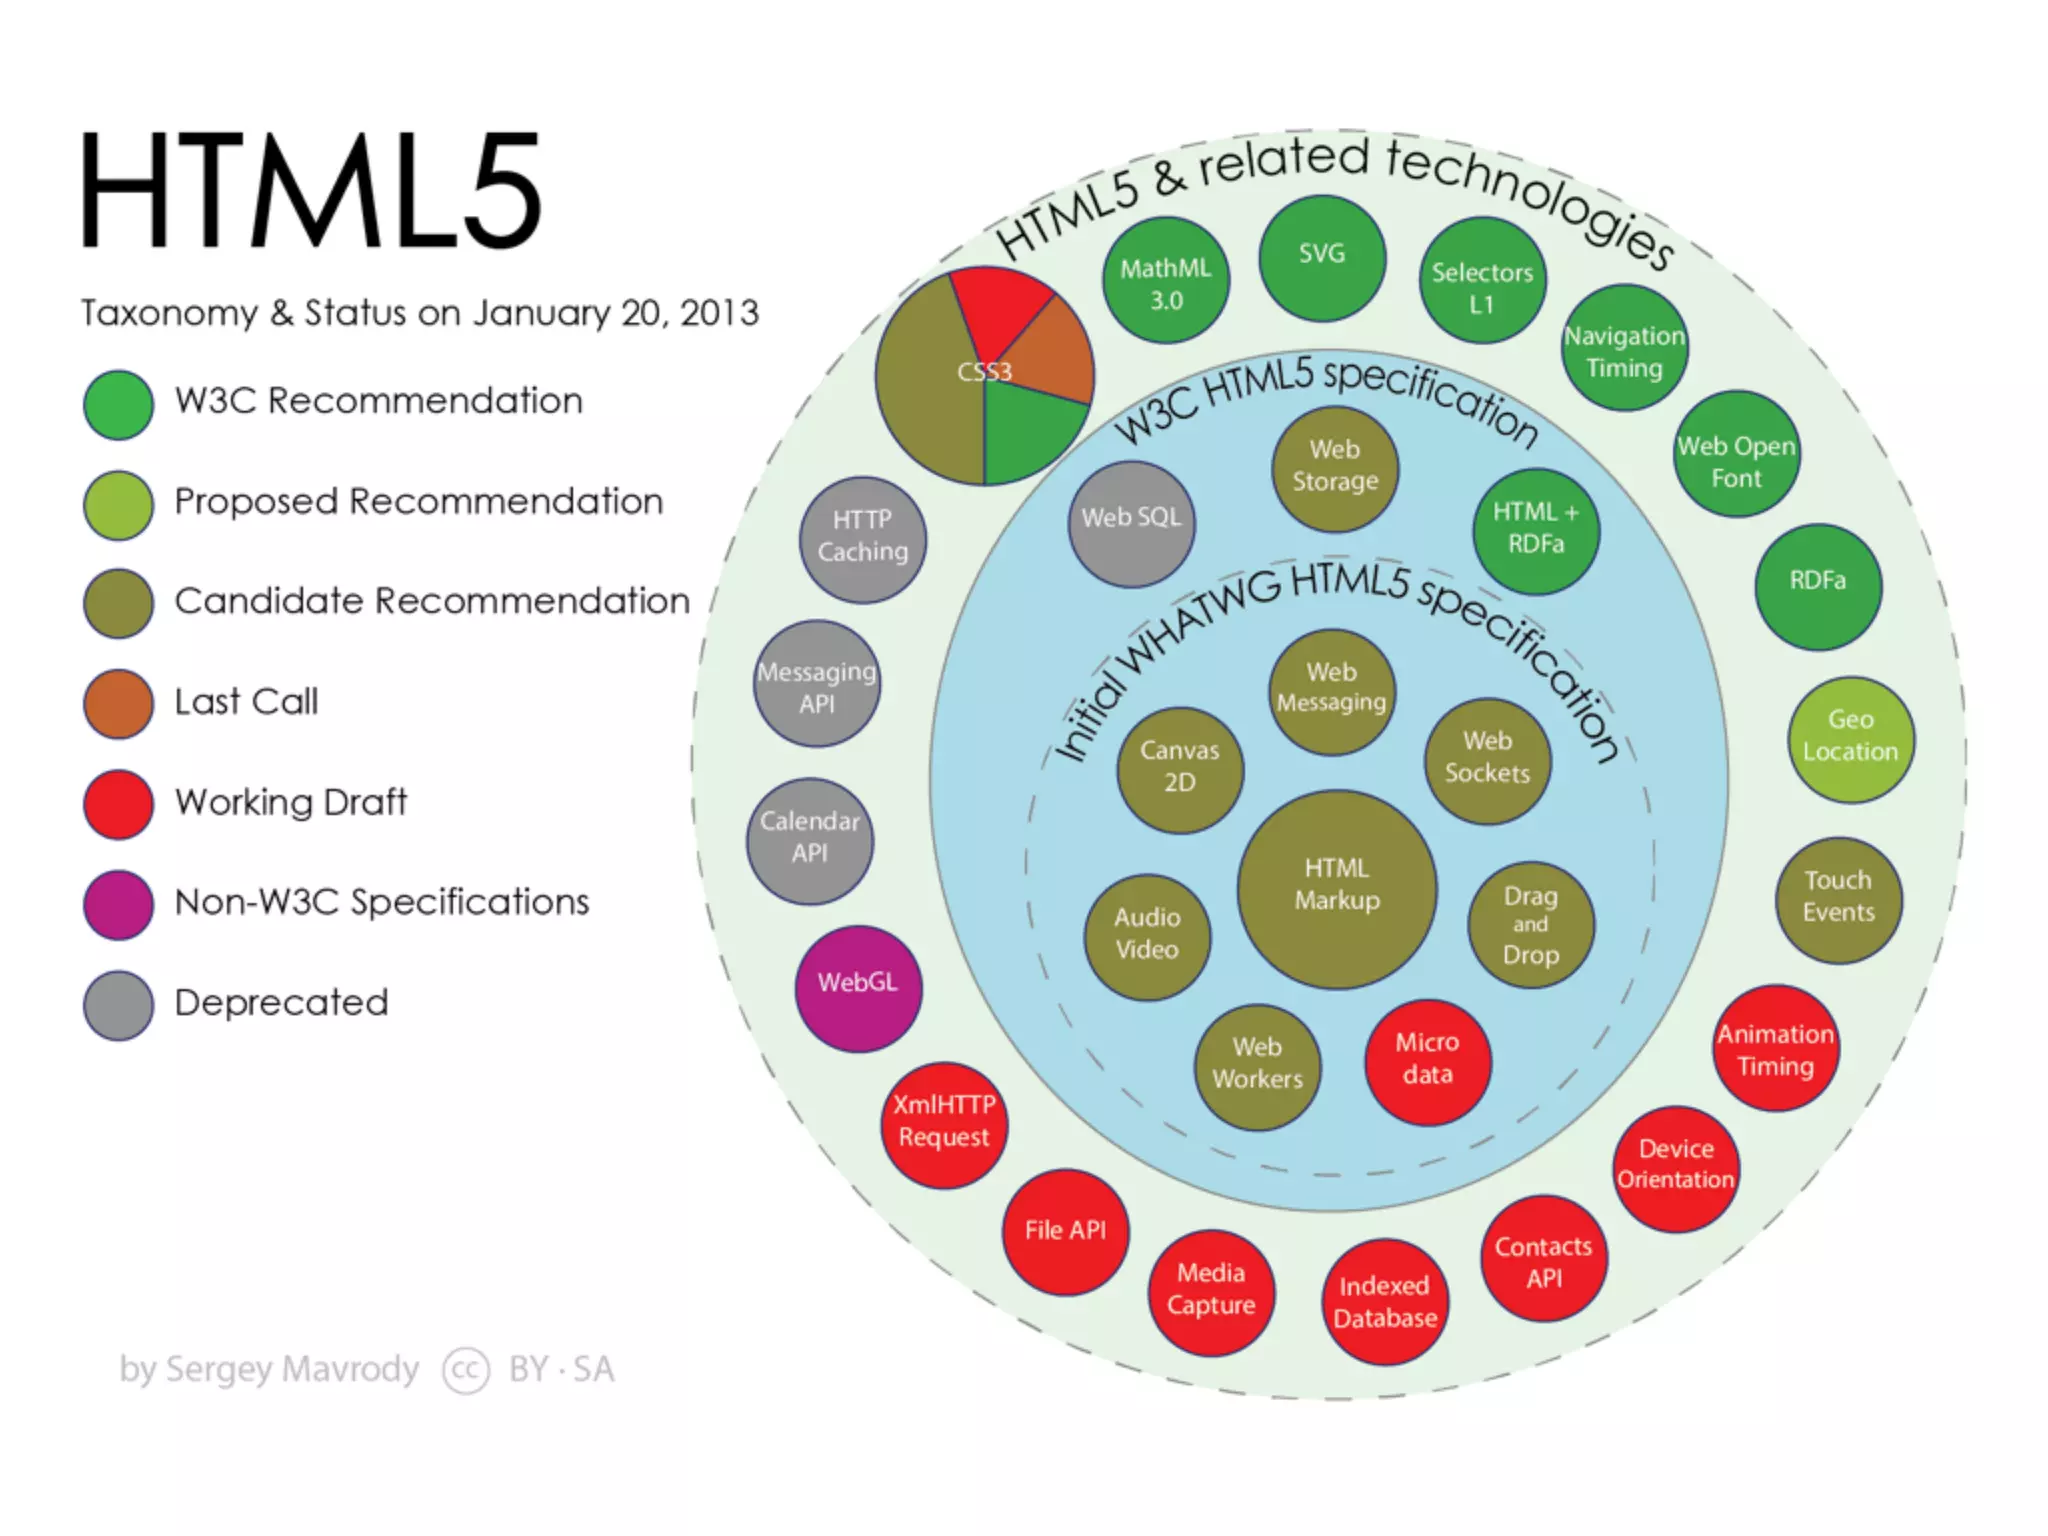
Task: Click the HTML5 title heading
Action: point(310,192)
